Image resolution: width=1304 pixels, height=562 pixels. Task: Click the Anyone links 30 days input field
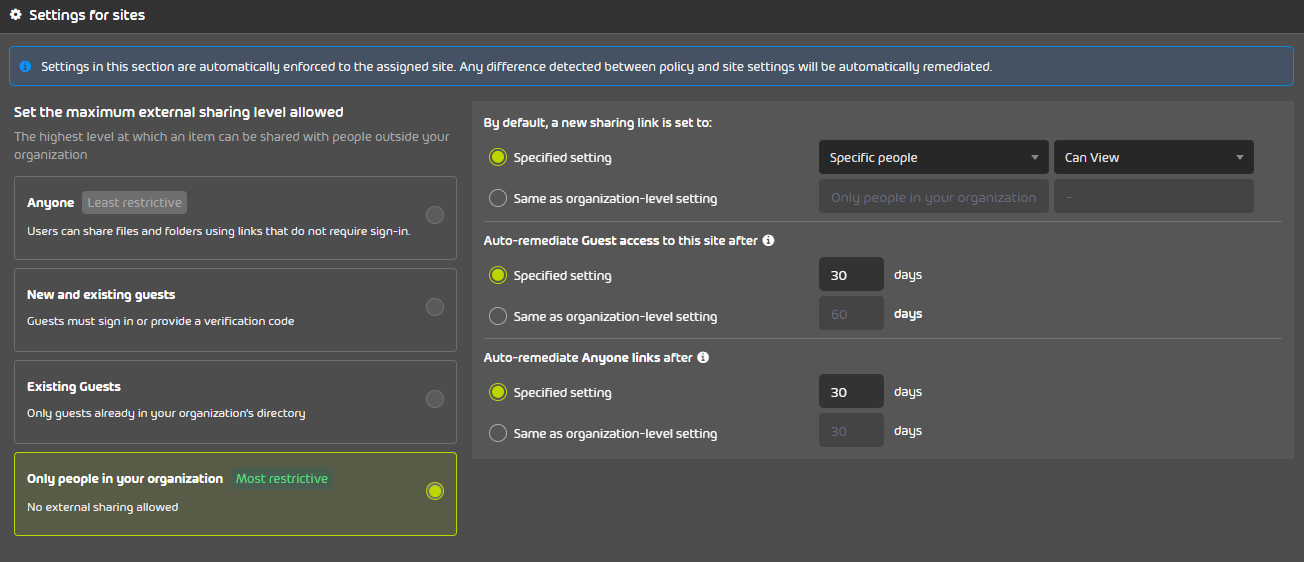[x=851, y=391]
